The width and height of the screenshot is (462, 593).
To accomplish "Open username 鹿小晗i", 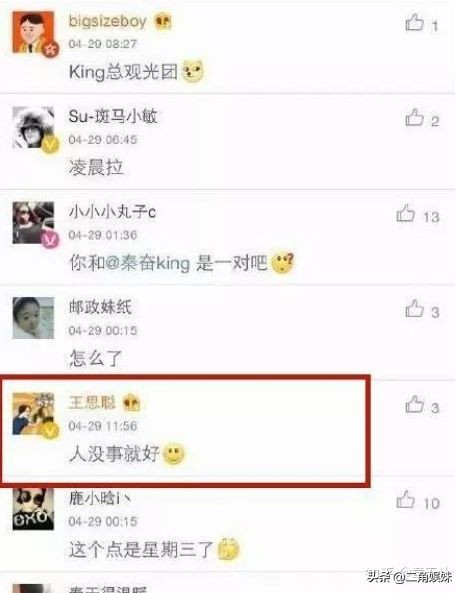I will click(x=100, y=498).
